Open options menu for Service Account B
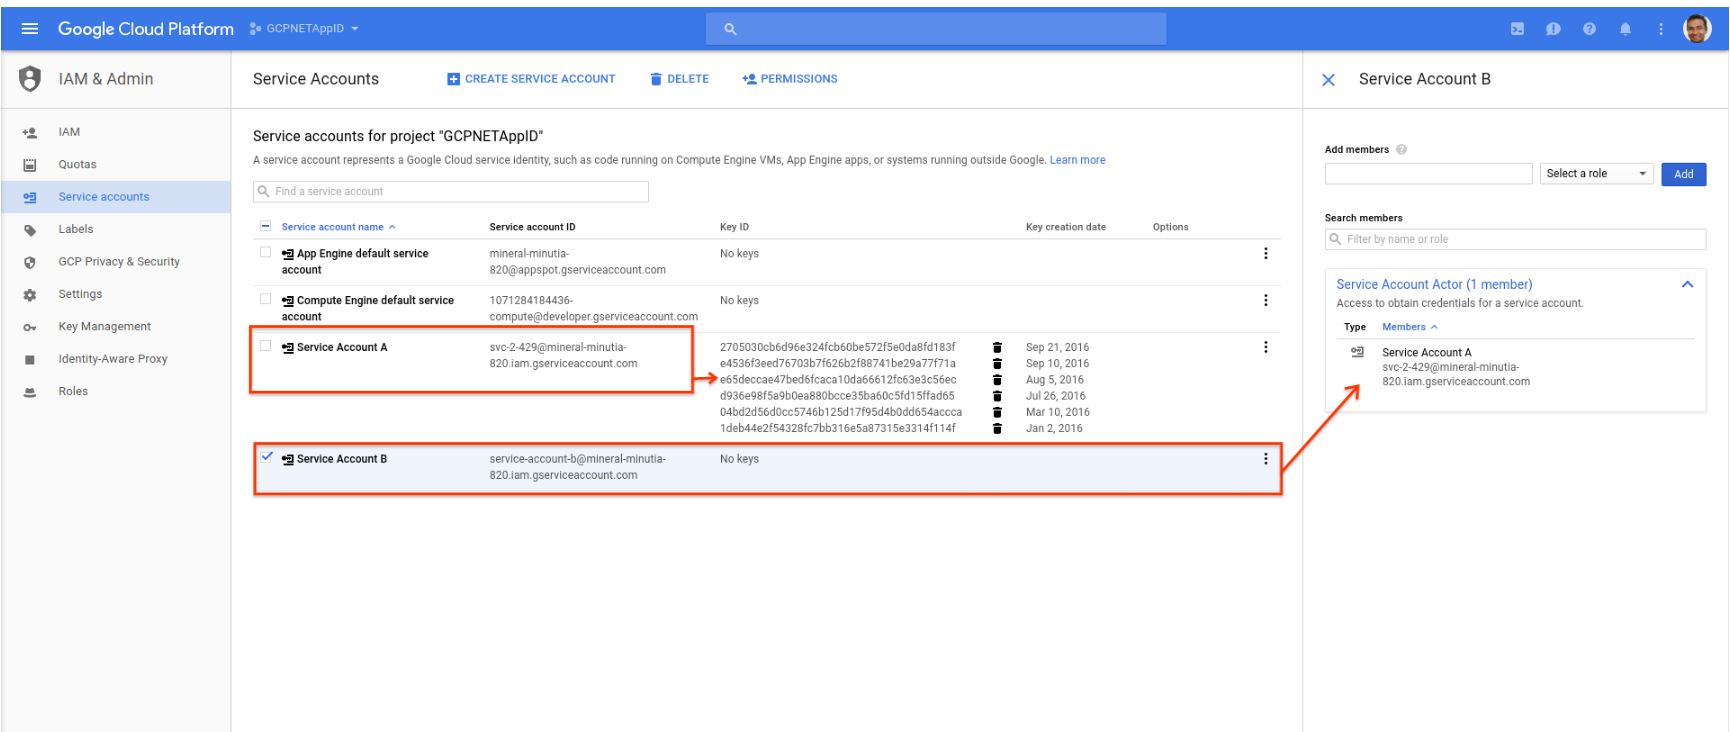The image size is (1730, 732). pos(1266,459)
